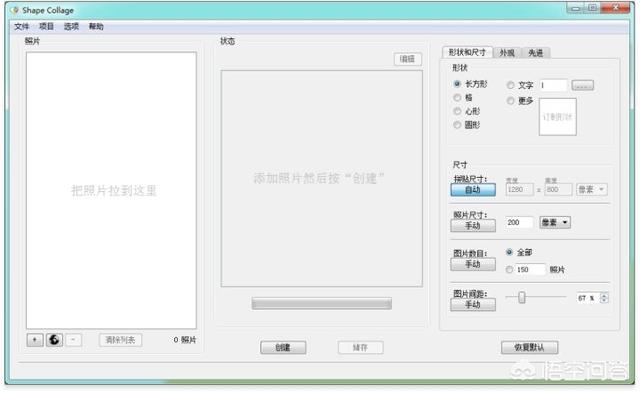Image resolution: width=640 pixels, height=393 pixels.
Task: Select the 格 shape radio button
Action: click(x=457, y=98)
